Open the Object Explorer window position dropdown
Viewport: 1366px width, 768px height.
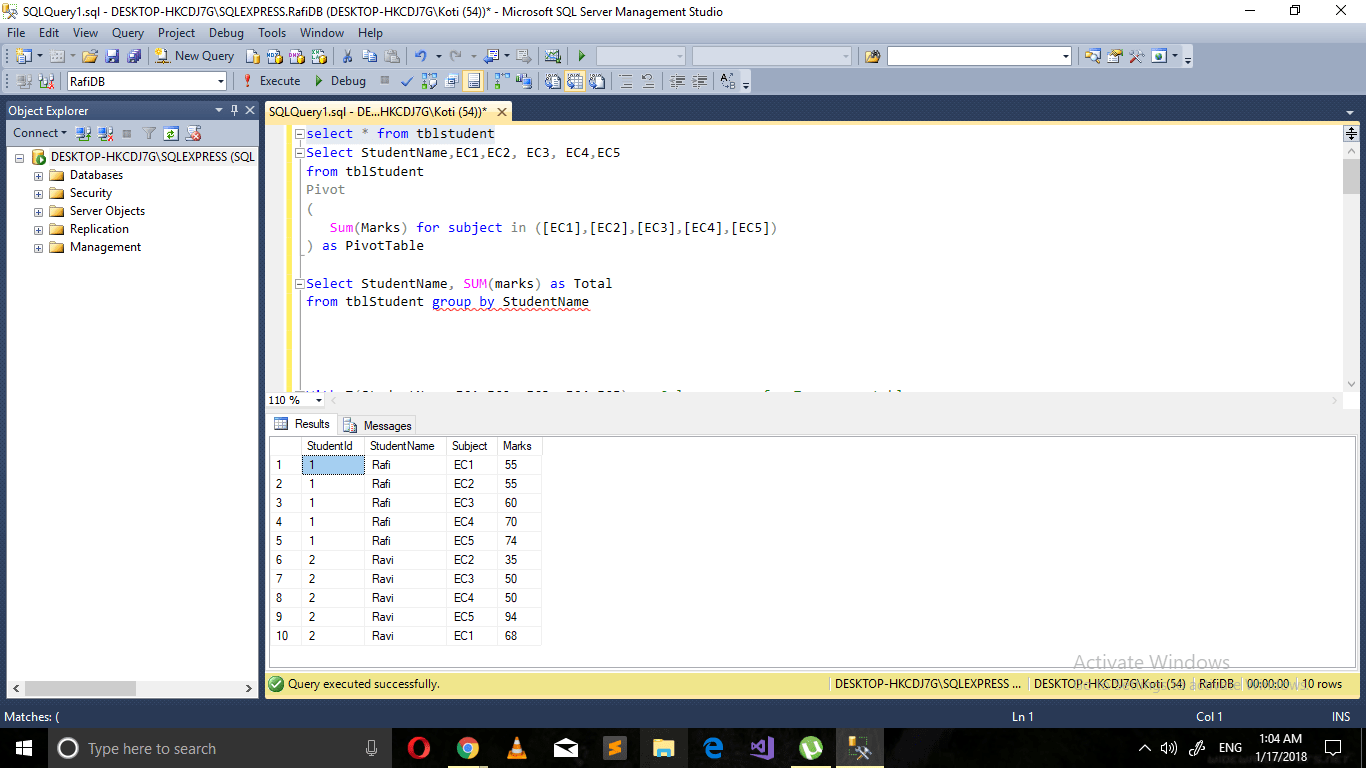(x=219, y=110)
